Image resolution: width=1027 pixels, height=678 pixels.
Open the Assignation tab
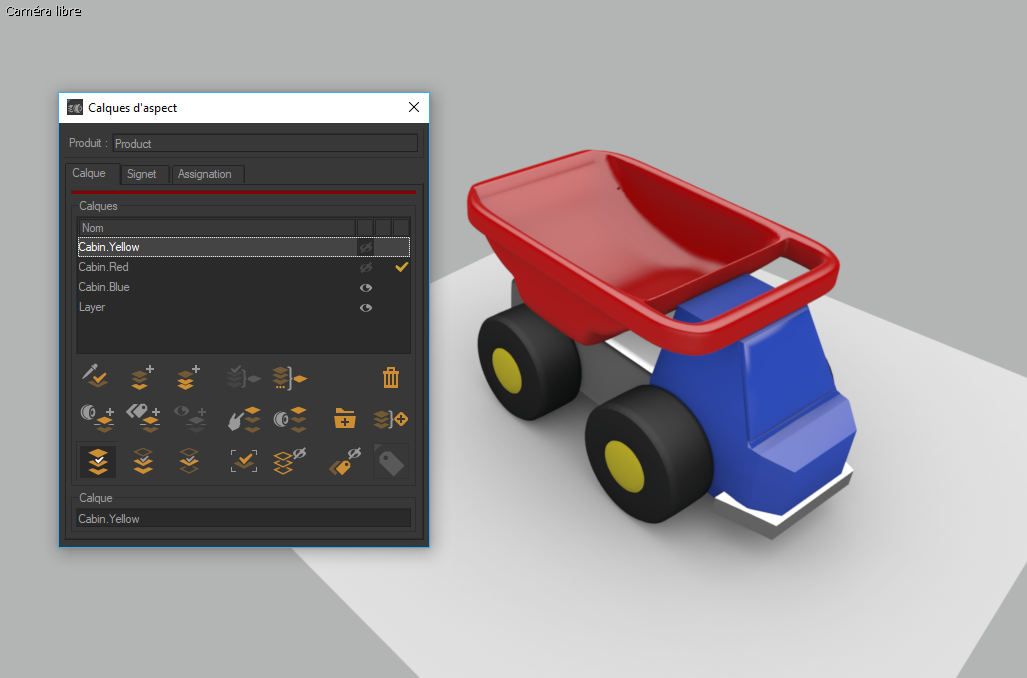[205, 174]
